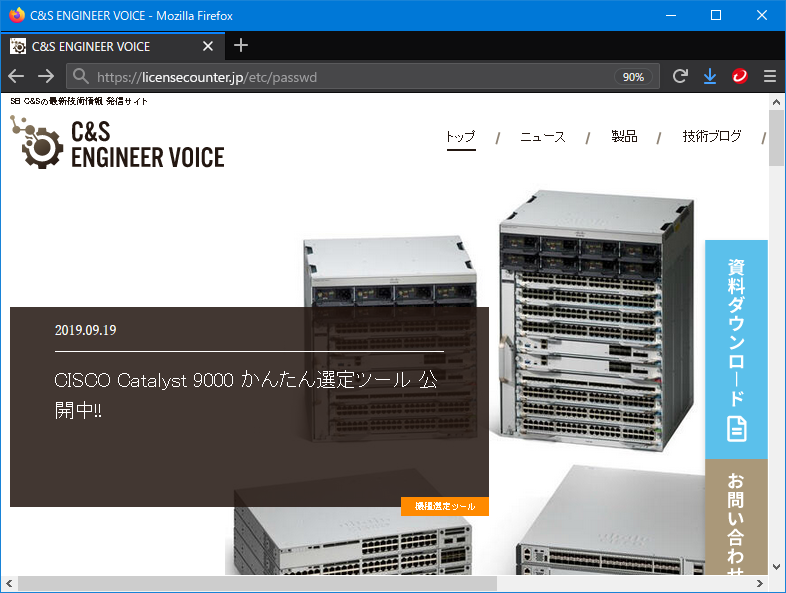Click the horizontal scrollbar right arrow

point(760,583)
